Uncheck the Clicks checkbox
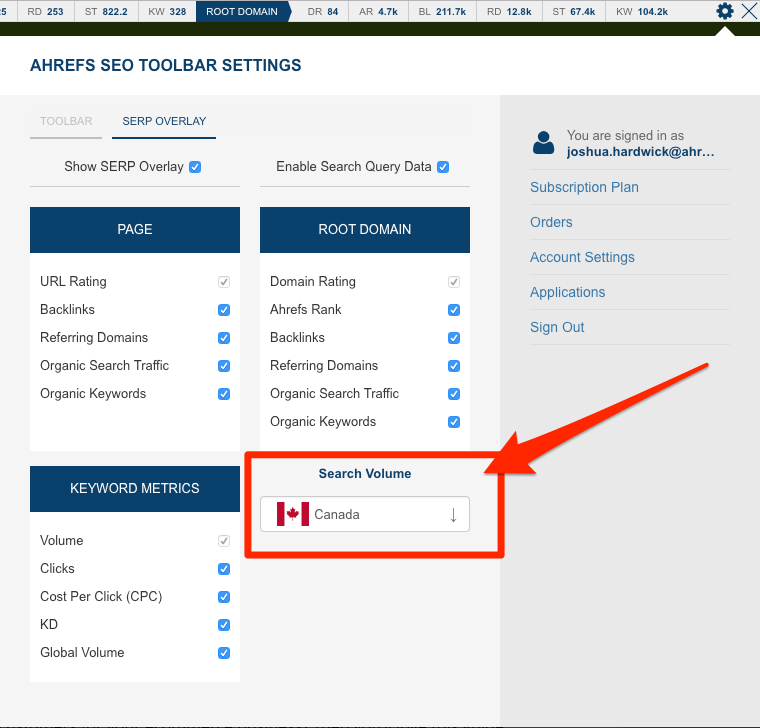The image size is (760, 728). click(224, 569)
